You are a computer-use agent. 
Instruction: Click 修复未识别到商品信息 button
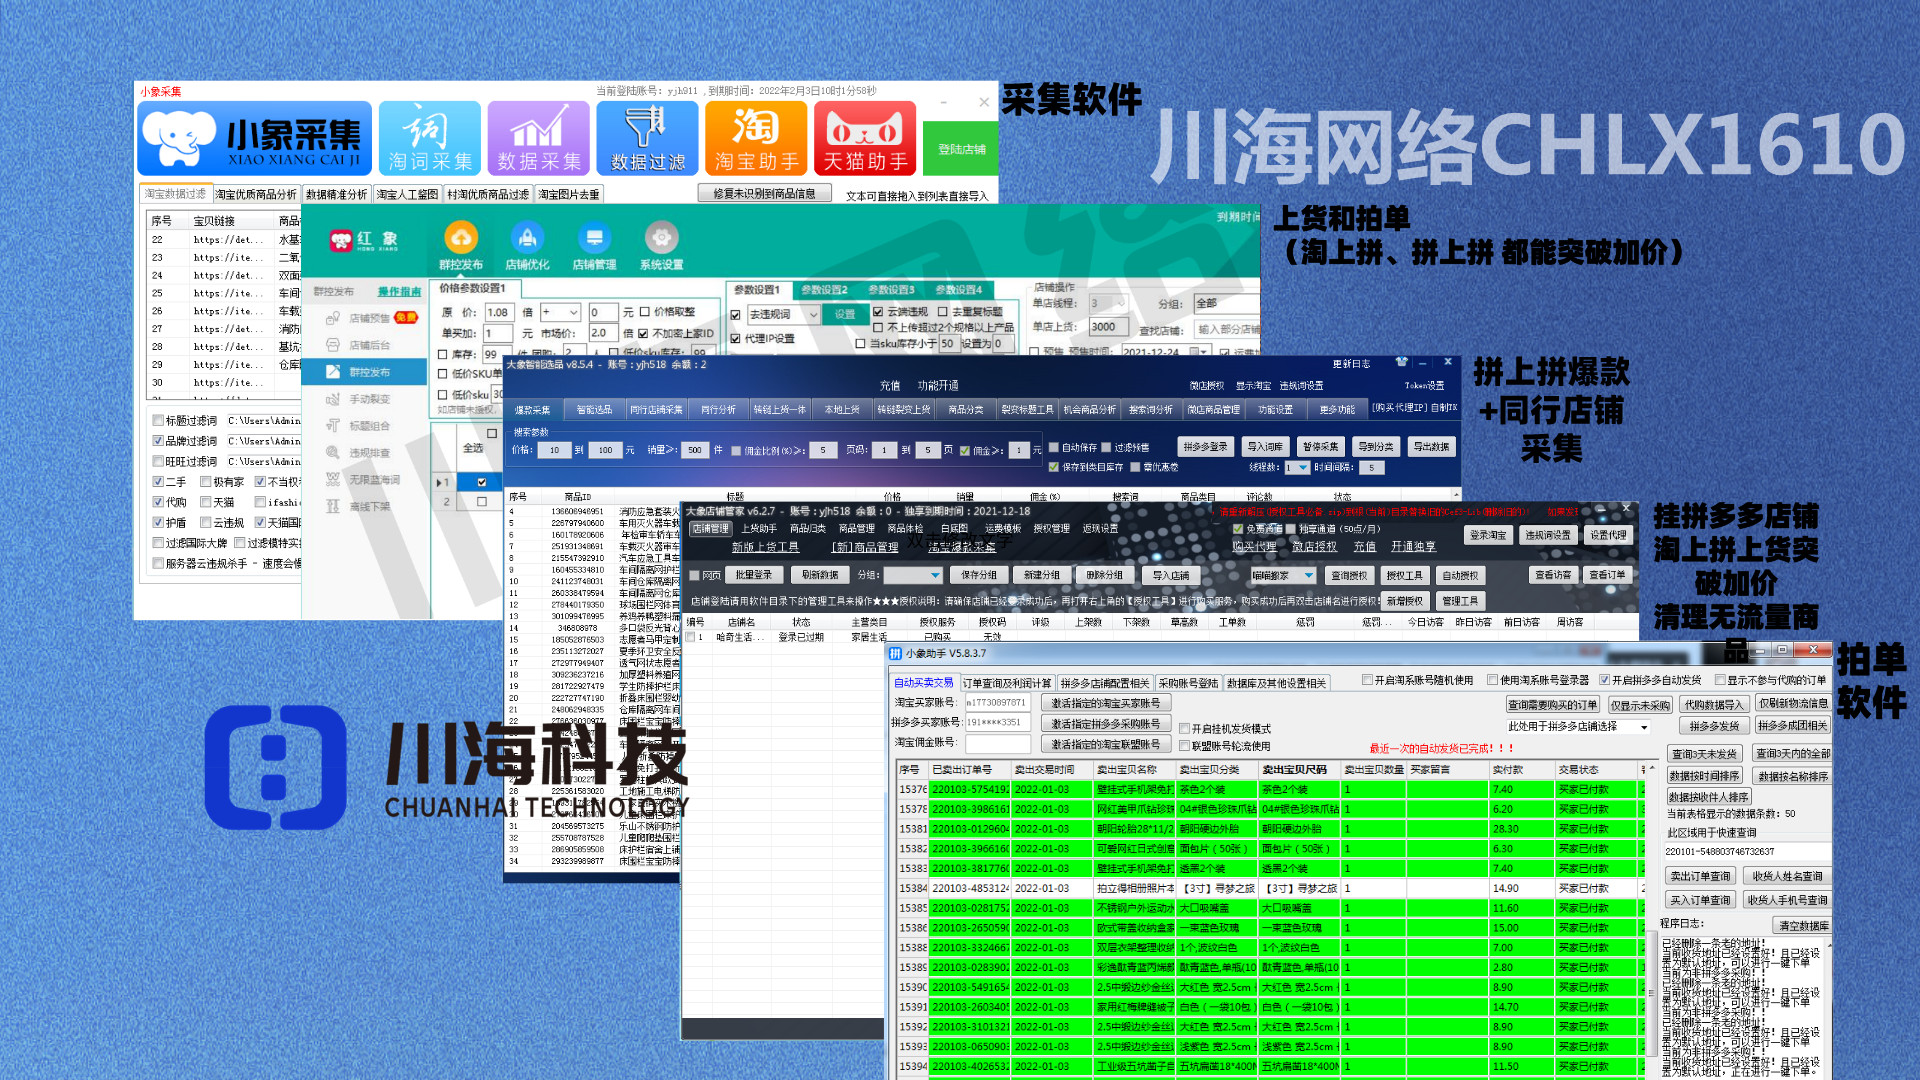point(764,194)
